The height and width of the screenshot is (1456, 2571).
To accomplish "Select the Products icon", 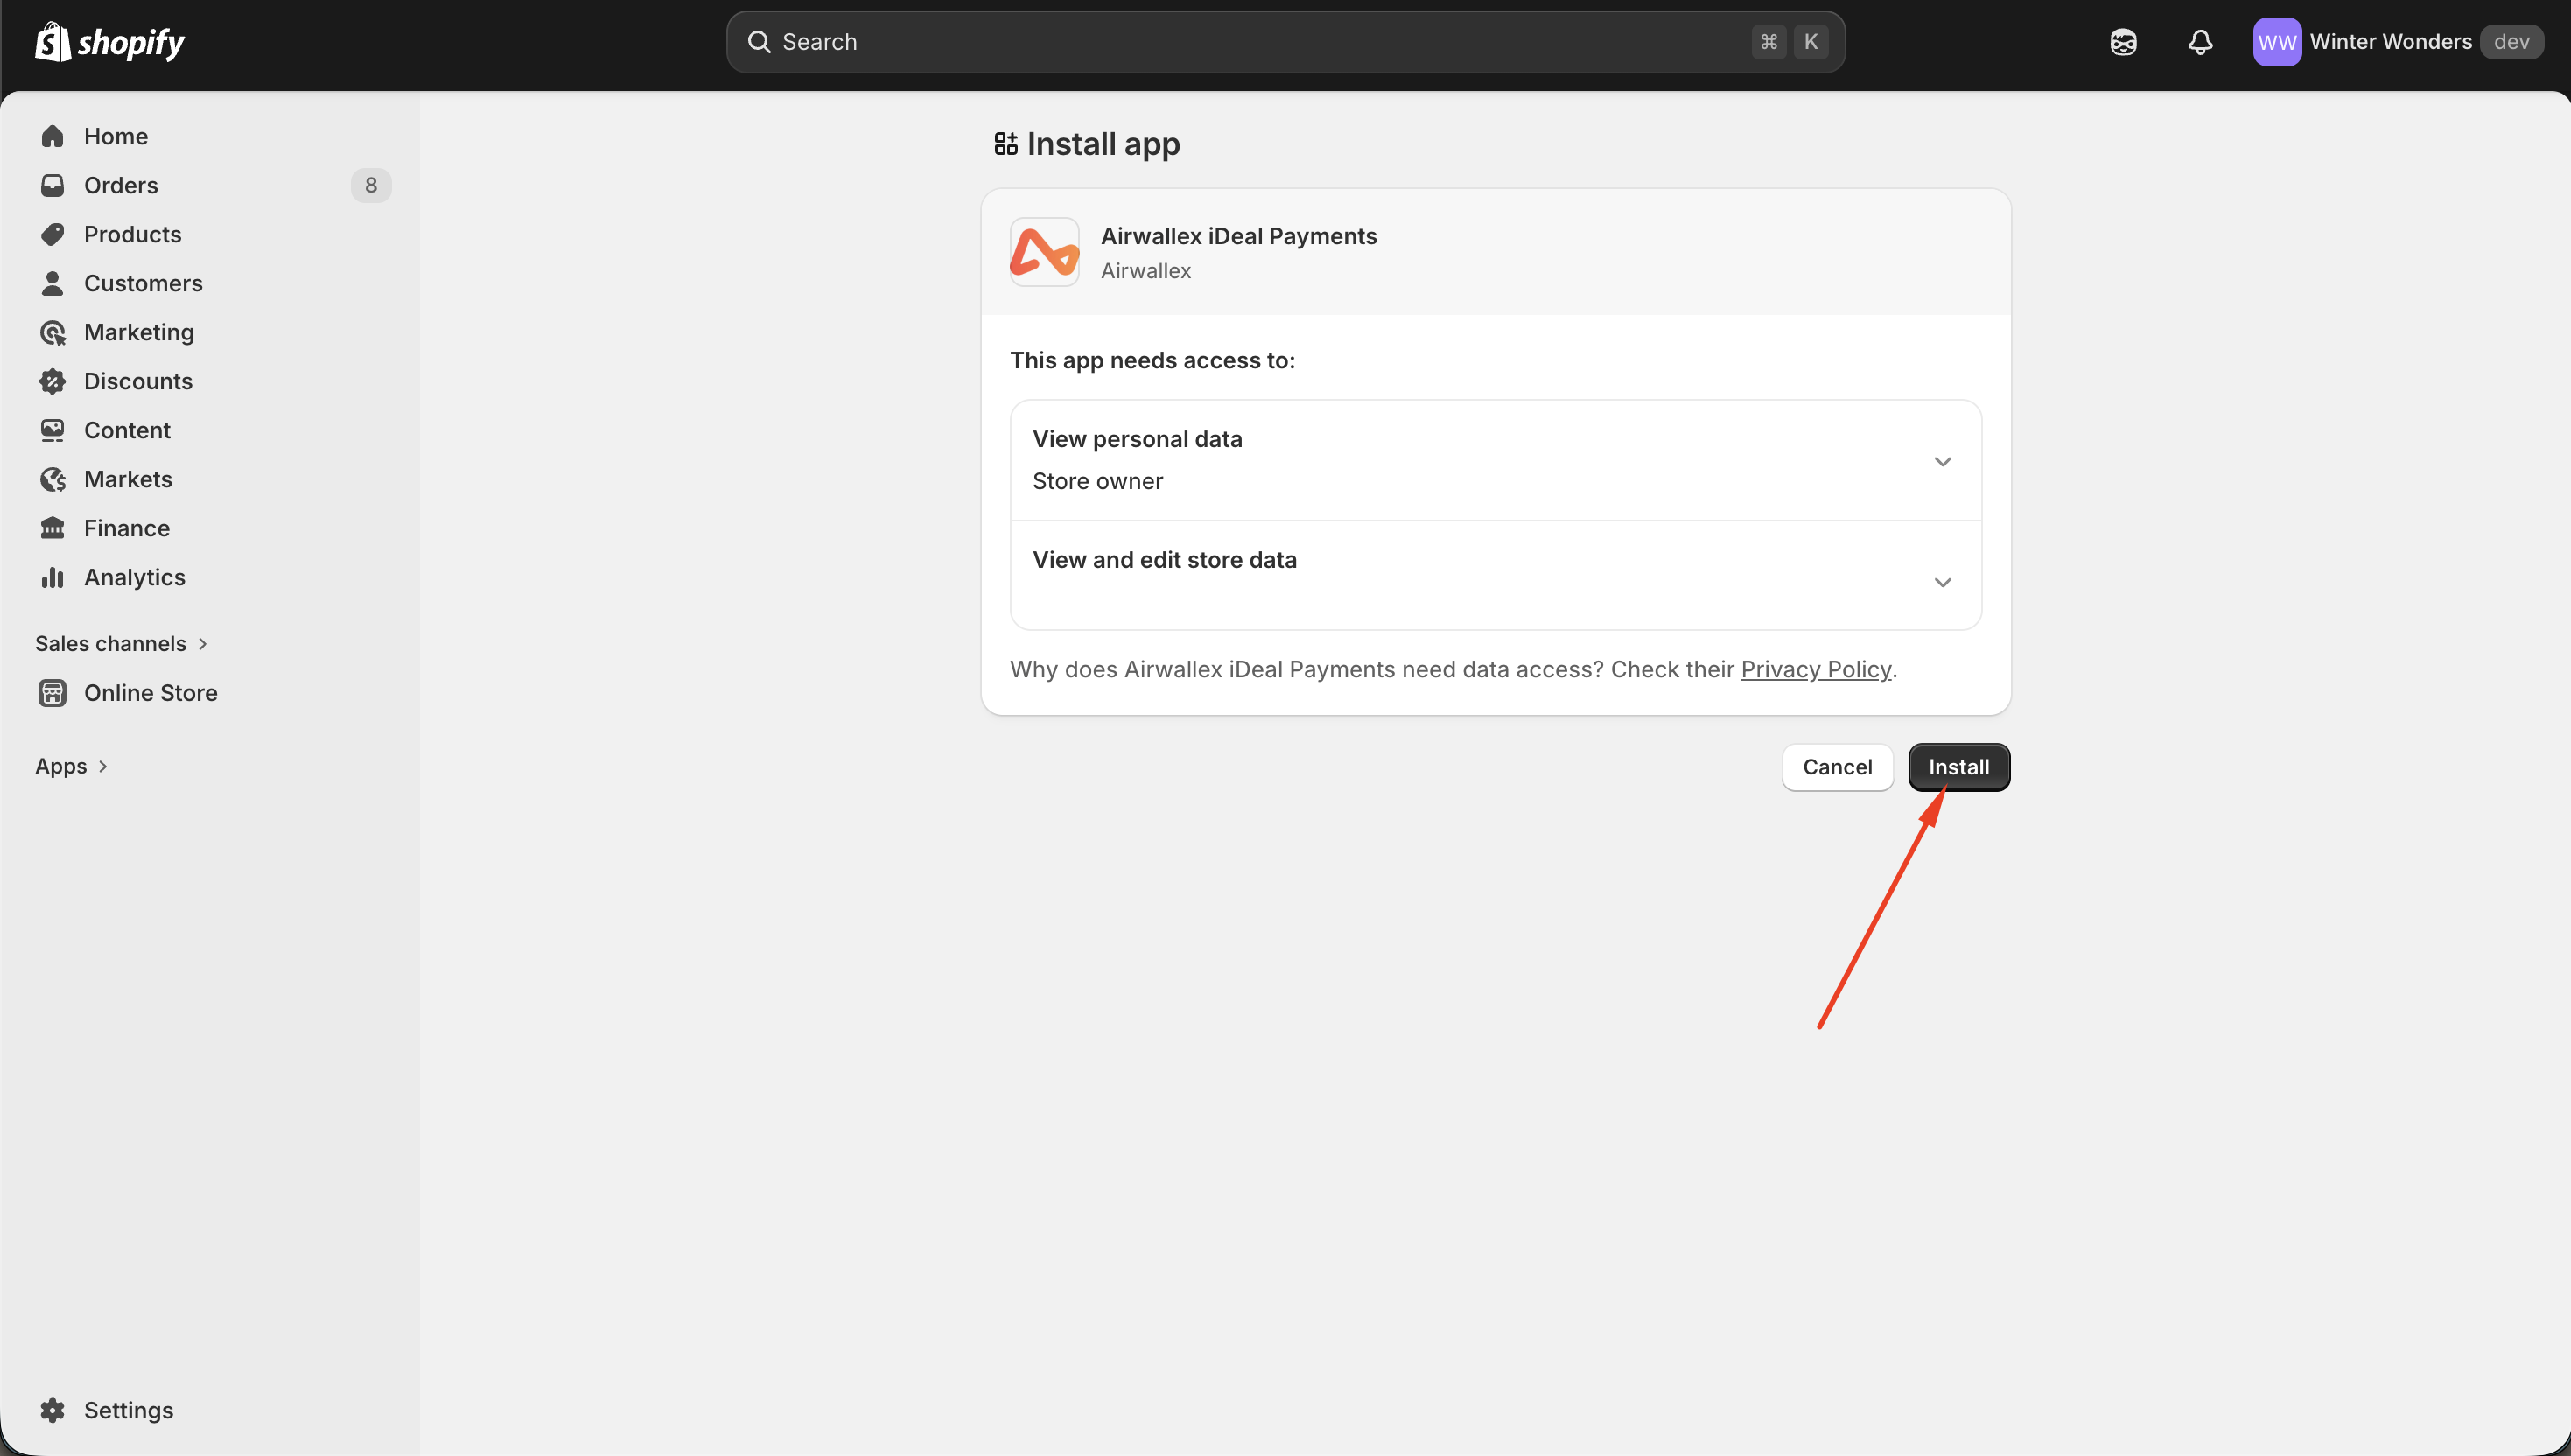I will (53, 233).
